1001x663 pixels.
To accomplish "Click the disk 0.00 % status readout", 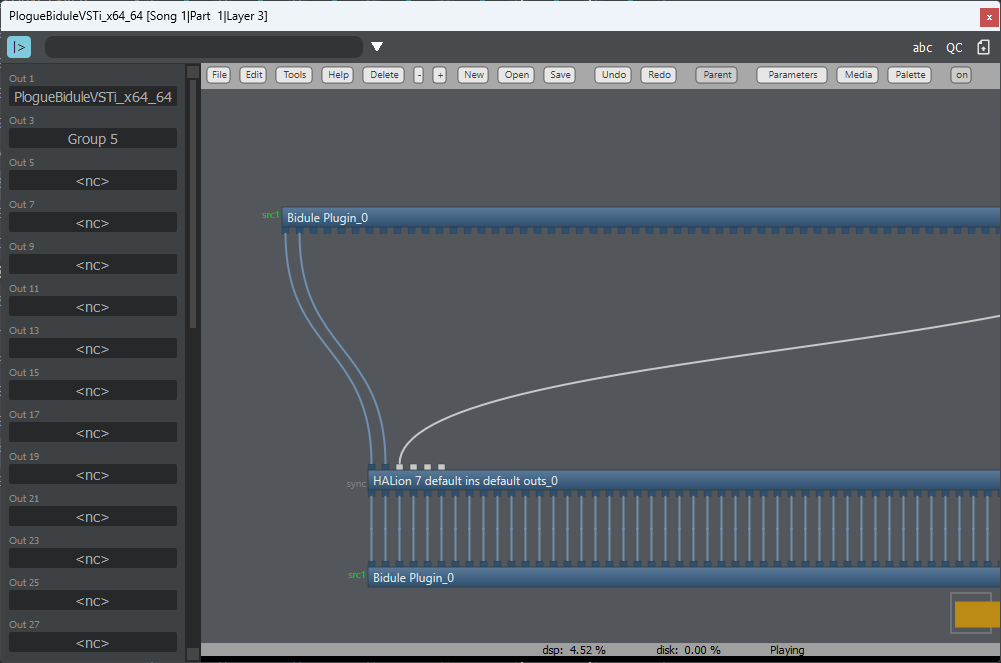I will pos(688,650).
